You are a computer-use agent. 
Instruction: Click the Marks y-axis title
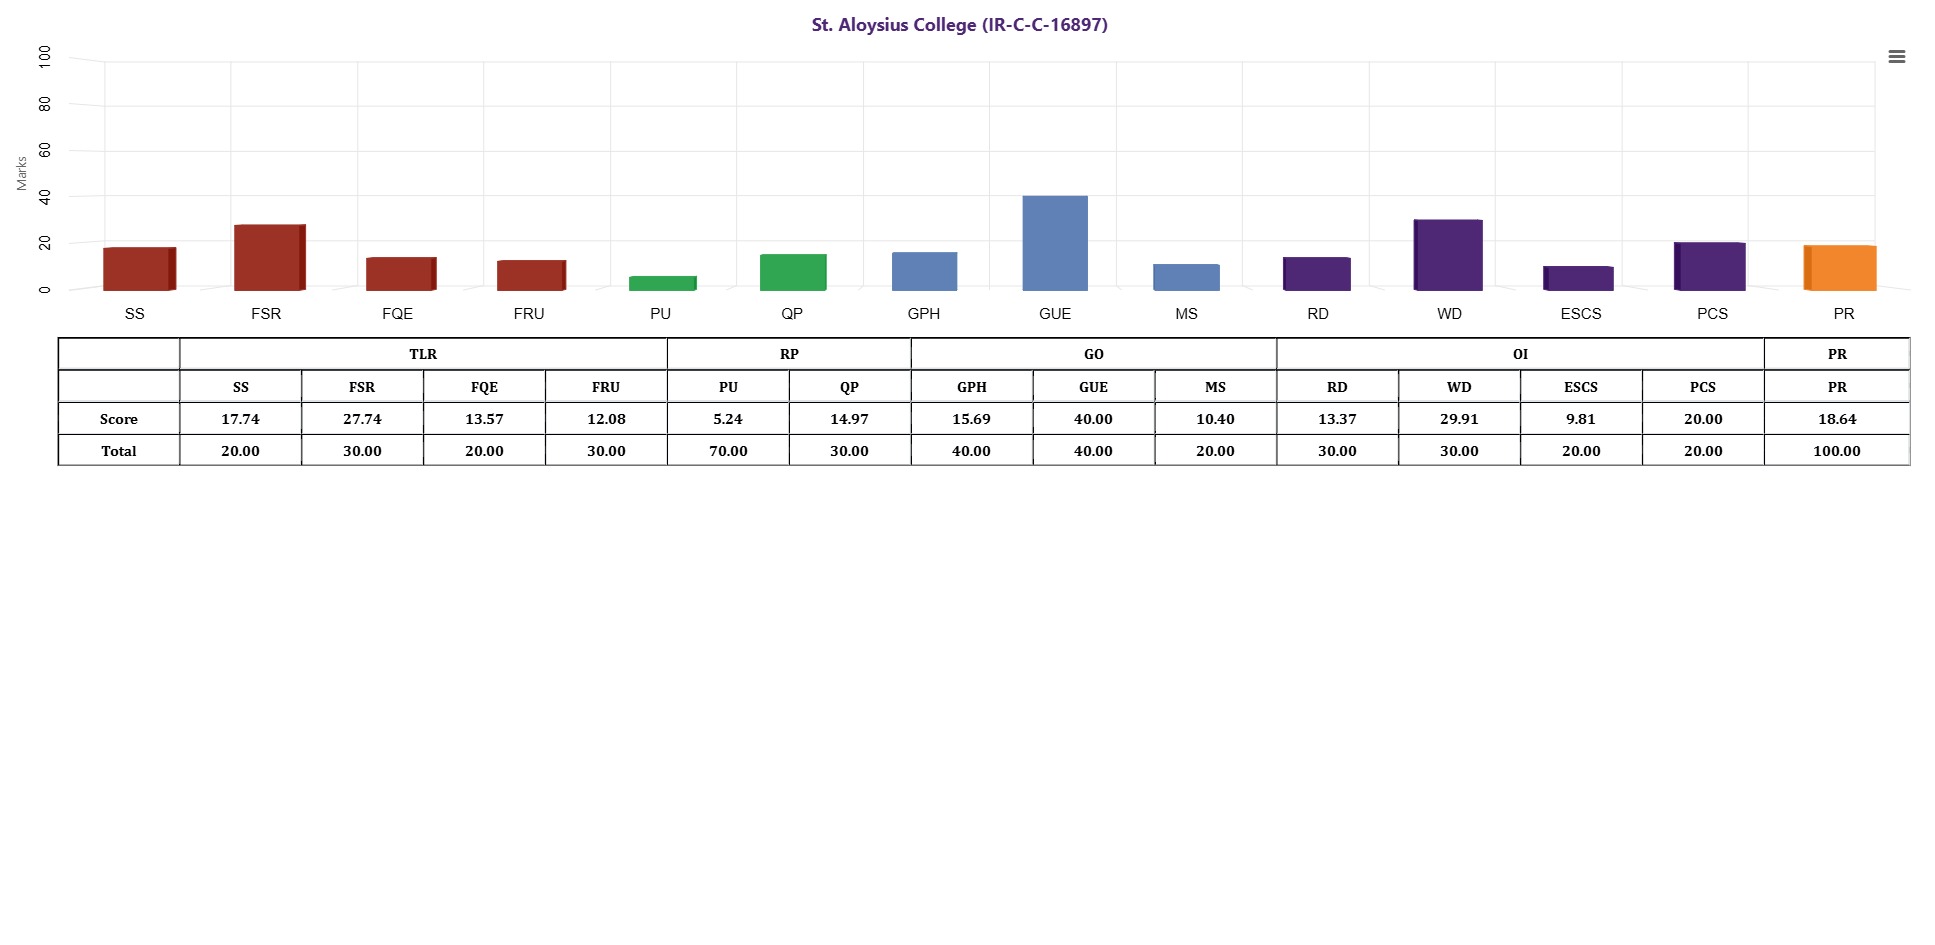click(x=21, y=173)
